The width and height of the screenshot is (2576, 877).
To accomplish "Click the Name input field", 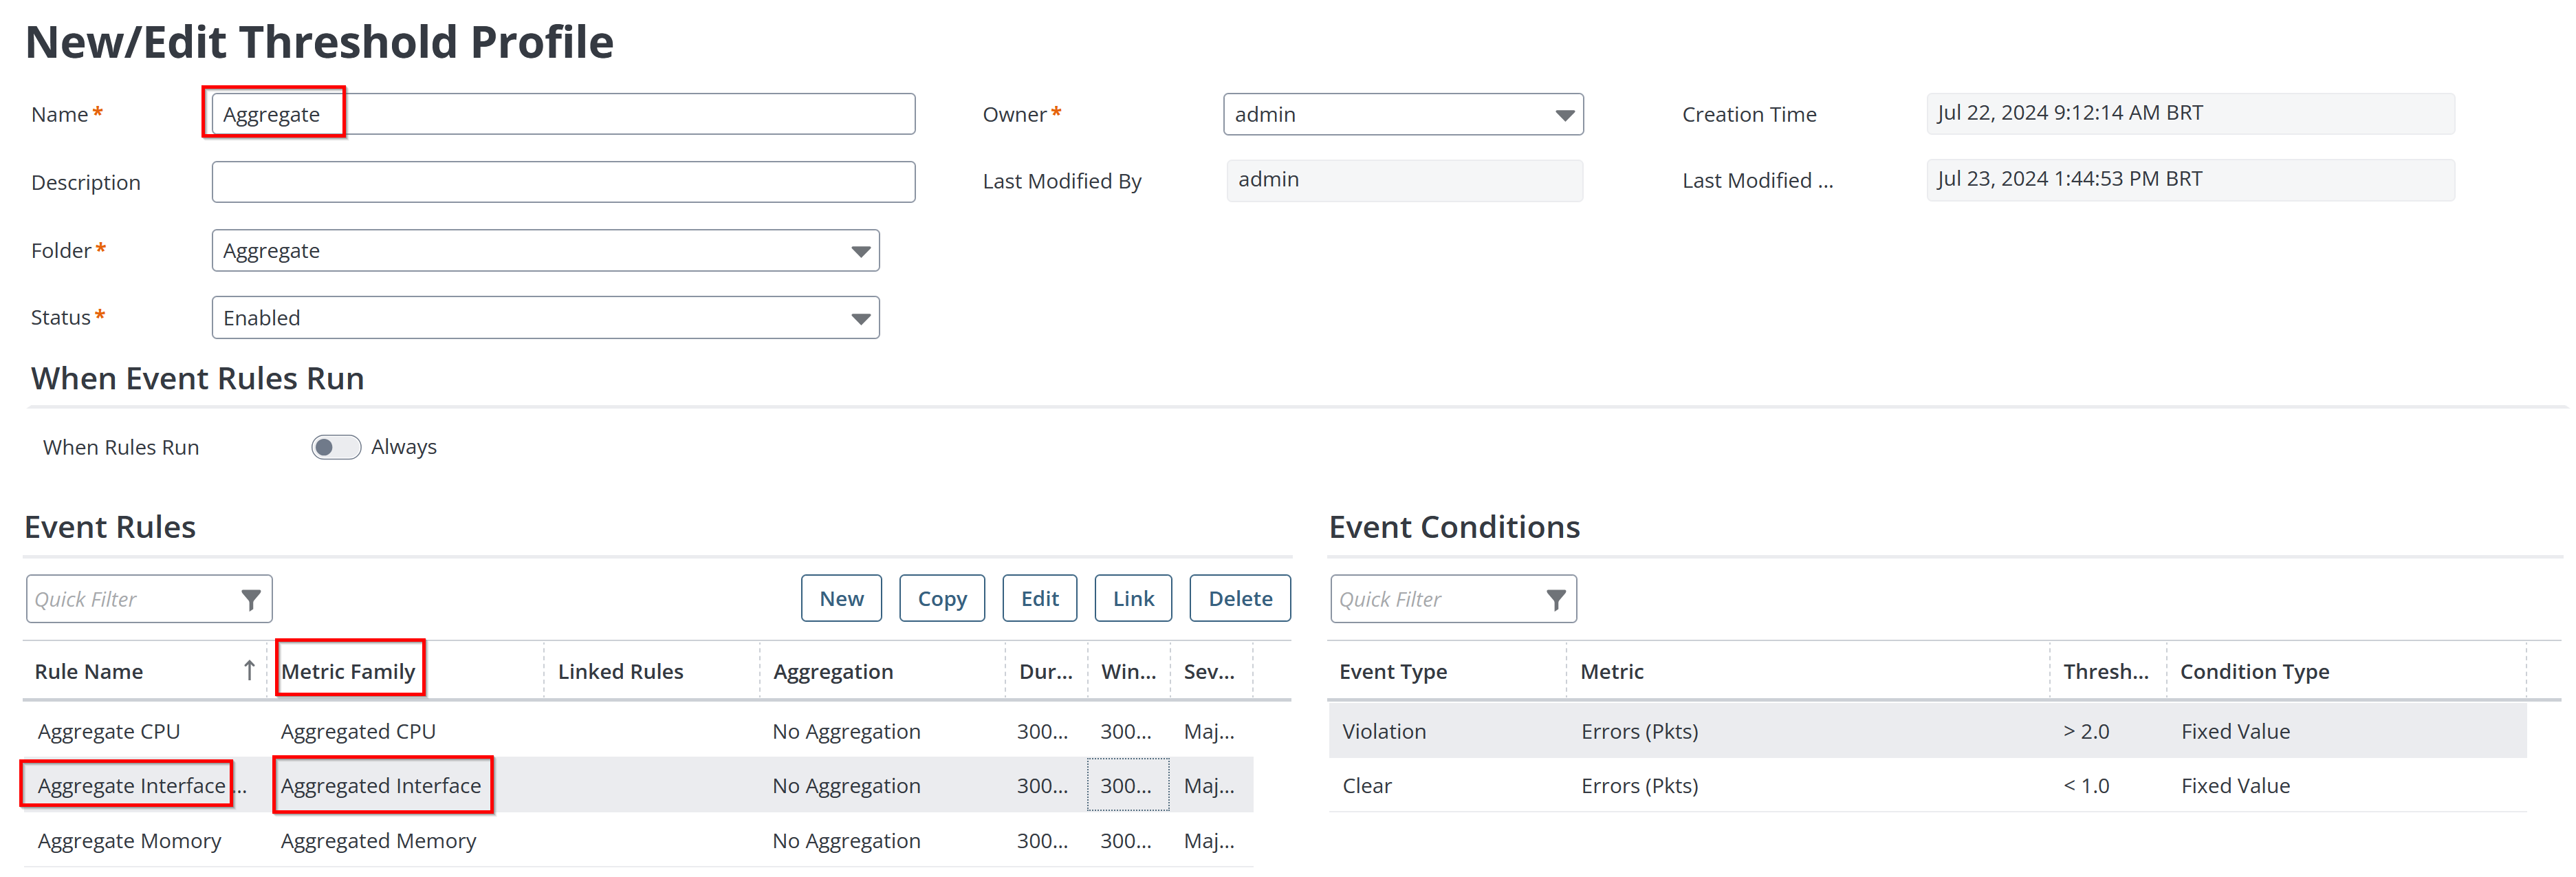I will (600, 115).
